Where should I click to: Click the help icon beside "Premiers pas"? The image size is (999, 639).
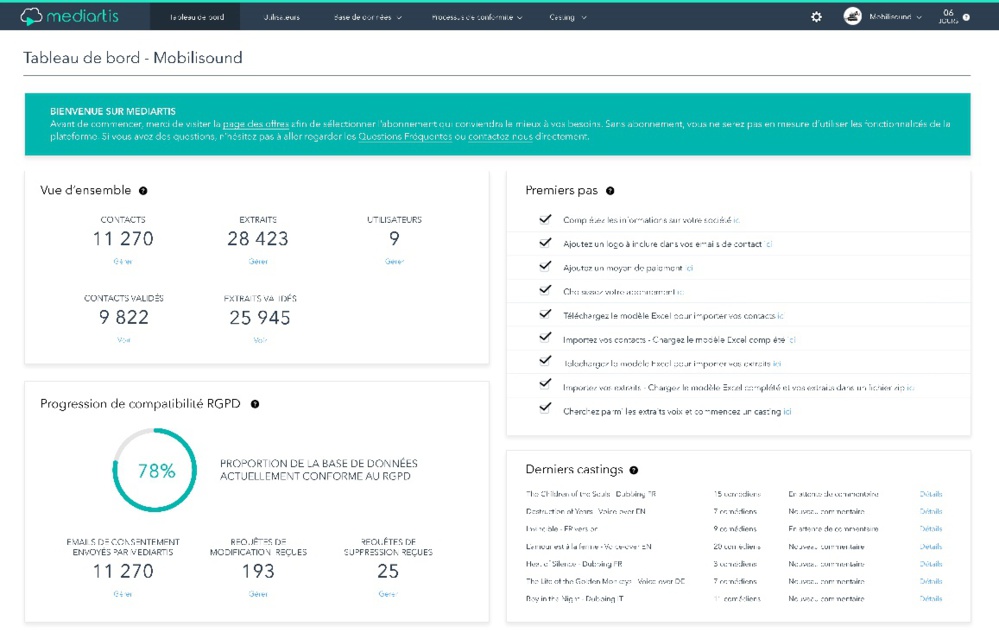click(x=610, y=190)
